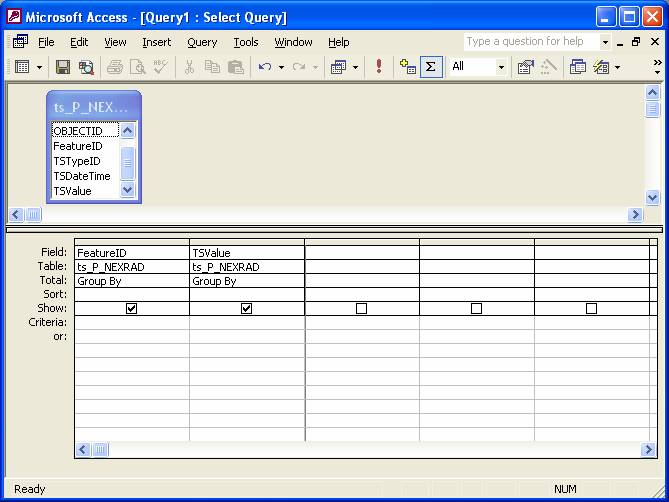Open the Edit menu
Image resolution: width=669 pixels, height=502 pixels.
pyautogui.click(x=79, y=42)
